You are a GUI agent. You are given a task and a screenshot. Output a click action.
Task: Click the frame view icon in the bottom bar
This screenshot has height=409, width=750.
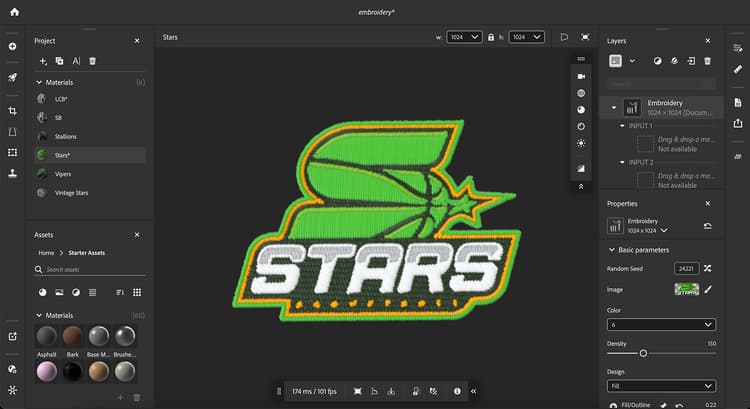tap(357, 391)
